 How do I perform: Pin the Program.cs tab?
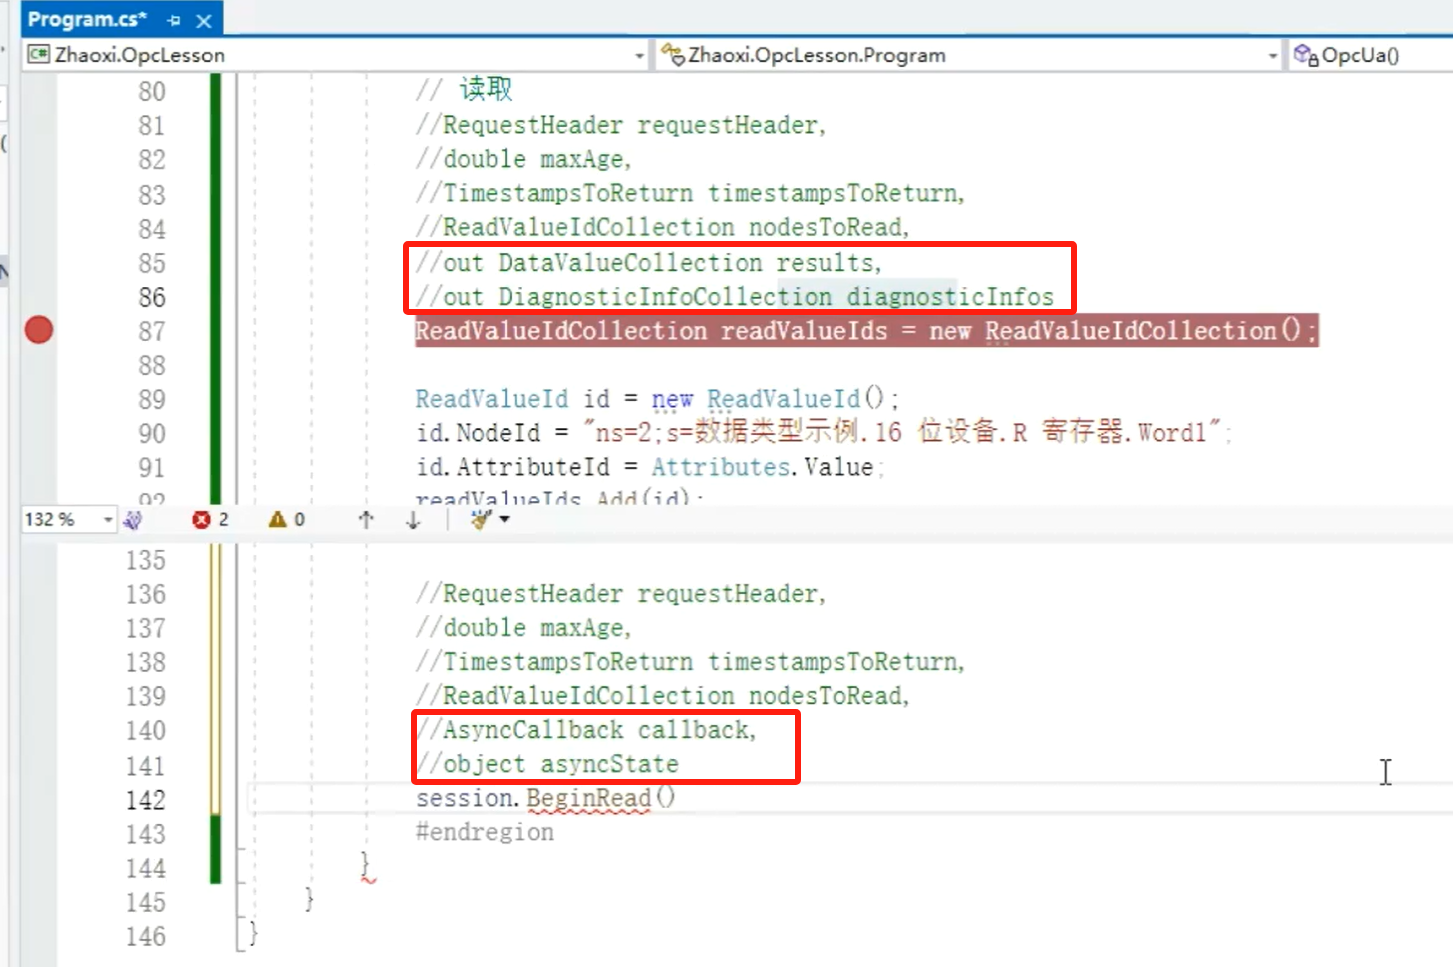click(x=174, y=20)
